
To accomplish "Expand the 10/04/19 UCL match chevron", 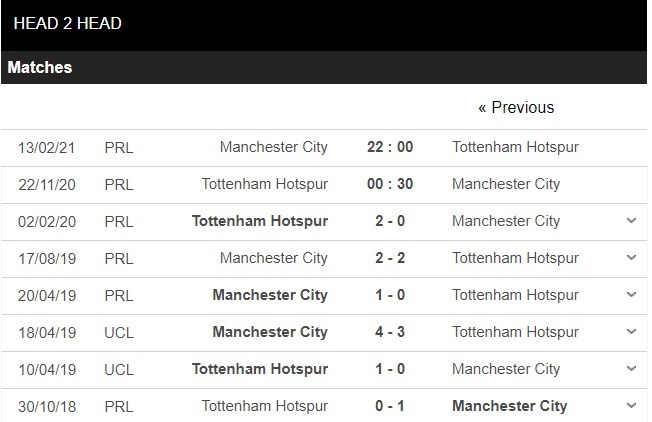I will pyautogui.click(x=631, y=369).
